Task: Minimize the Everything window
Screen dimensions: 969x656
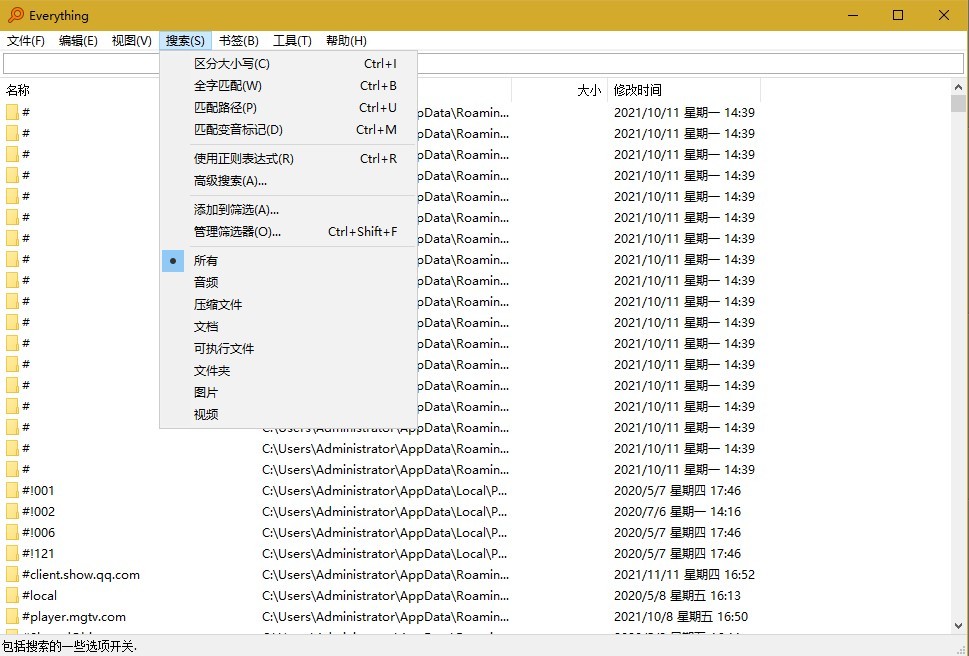Action: point(853,15)
